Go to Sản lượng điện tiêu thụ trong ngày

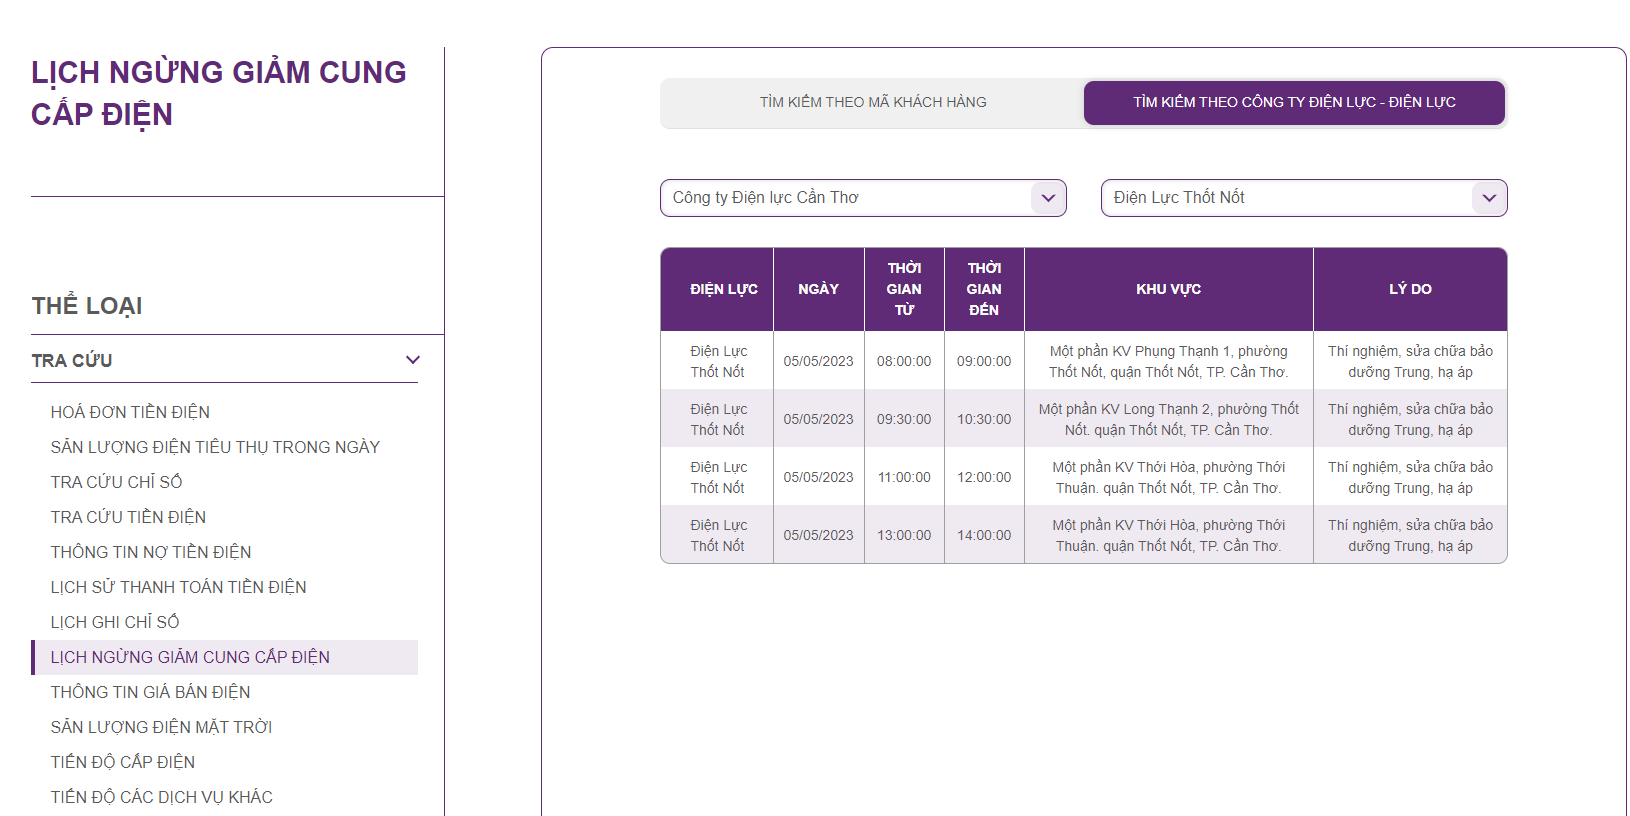[215, 447]
